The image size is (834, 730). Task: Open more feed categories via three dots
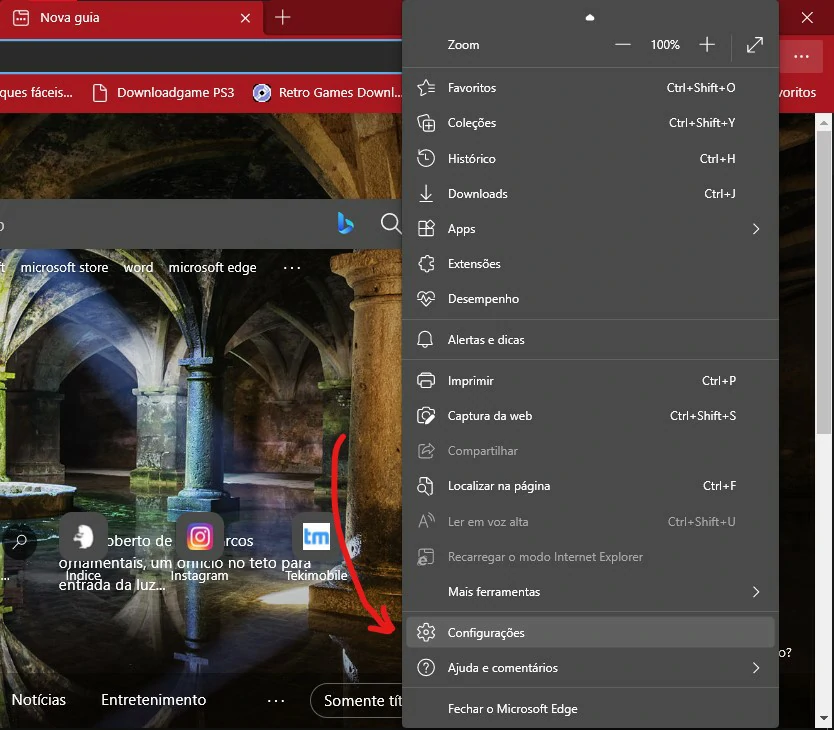point(276,701)
